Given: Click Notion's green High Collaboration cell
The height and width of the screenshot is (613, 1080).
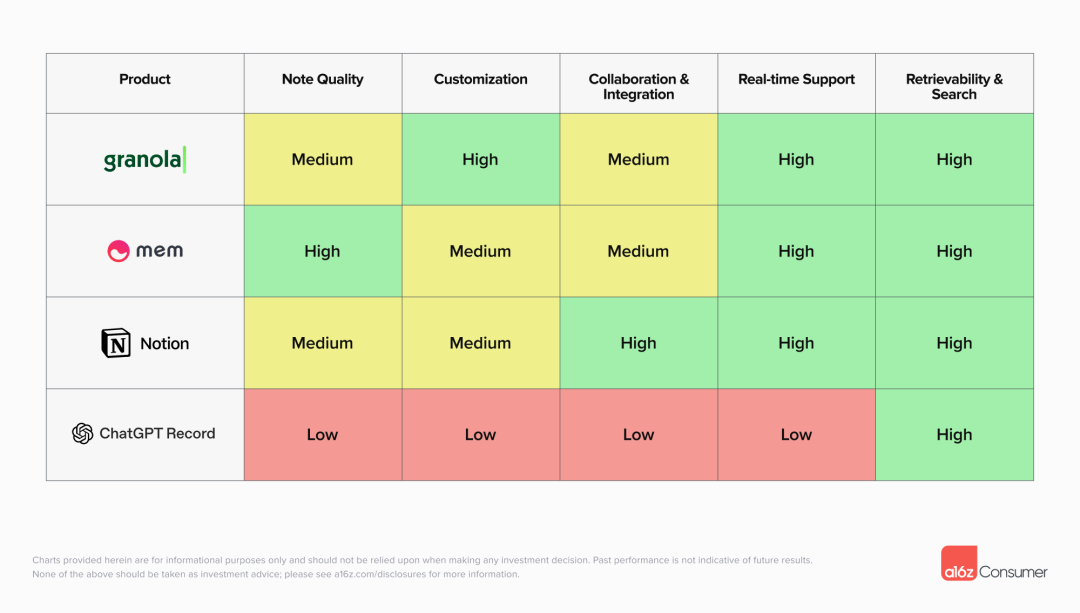Looking at the screenshot, I should 638,344.
